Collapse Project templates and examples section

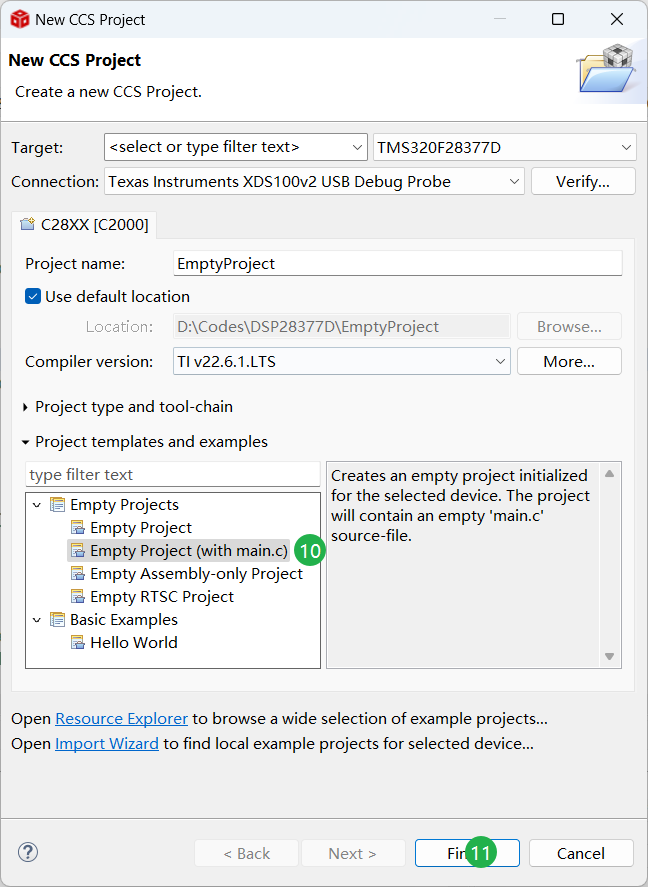coord(26,442)
